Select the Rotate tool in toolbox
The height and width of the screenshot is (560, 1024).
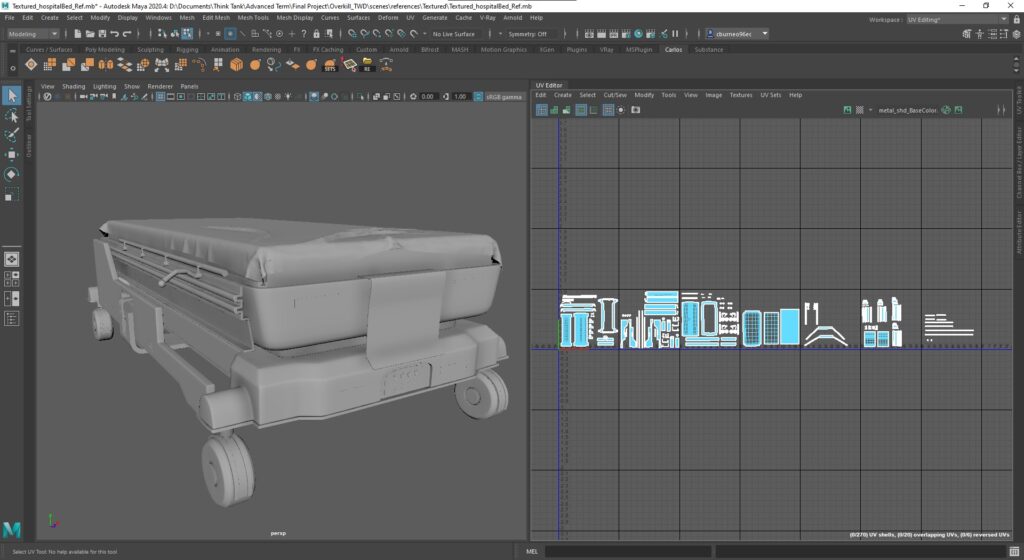[x=11, y=174]
